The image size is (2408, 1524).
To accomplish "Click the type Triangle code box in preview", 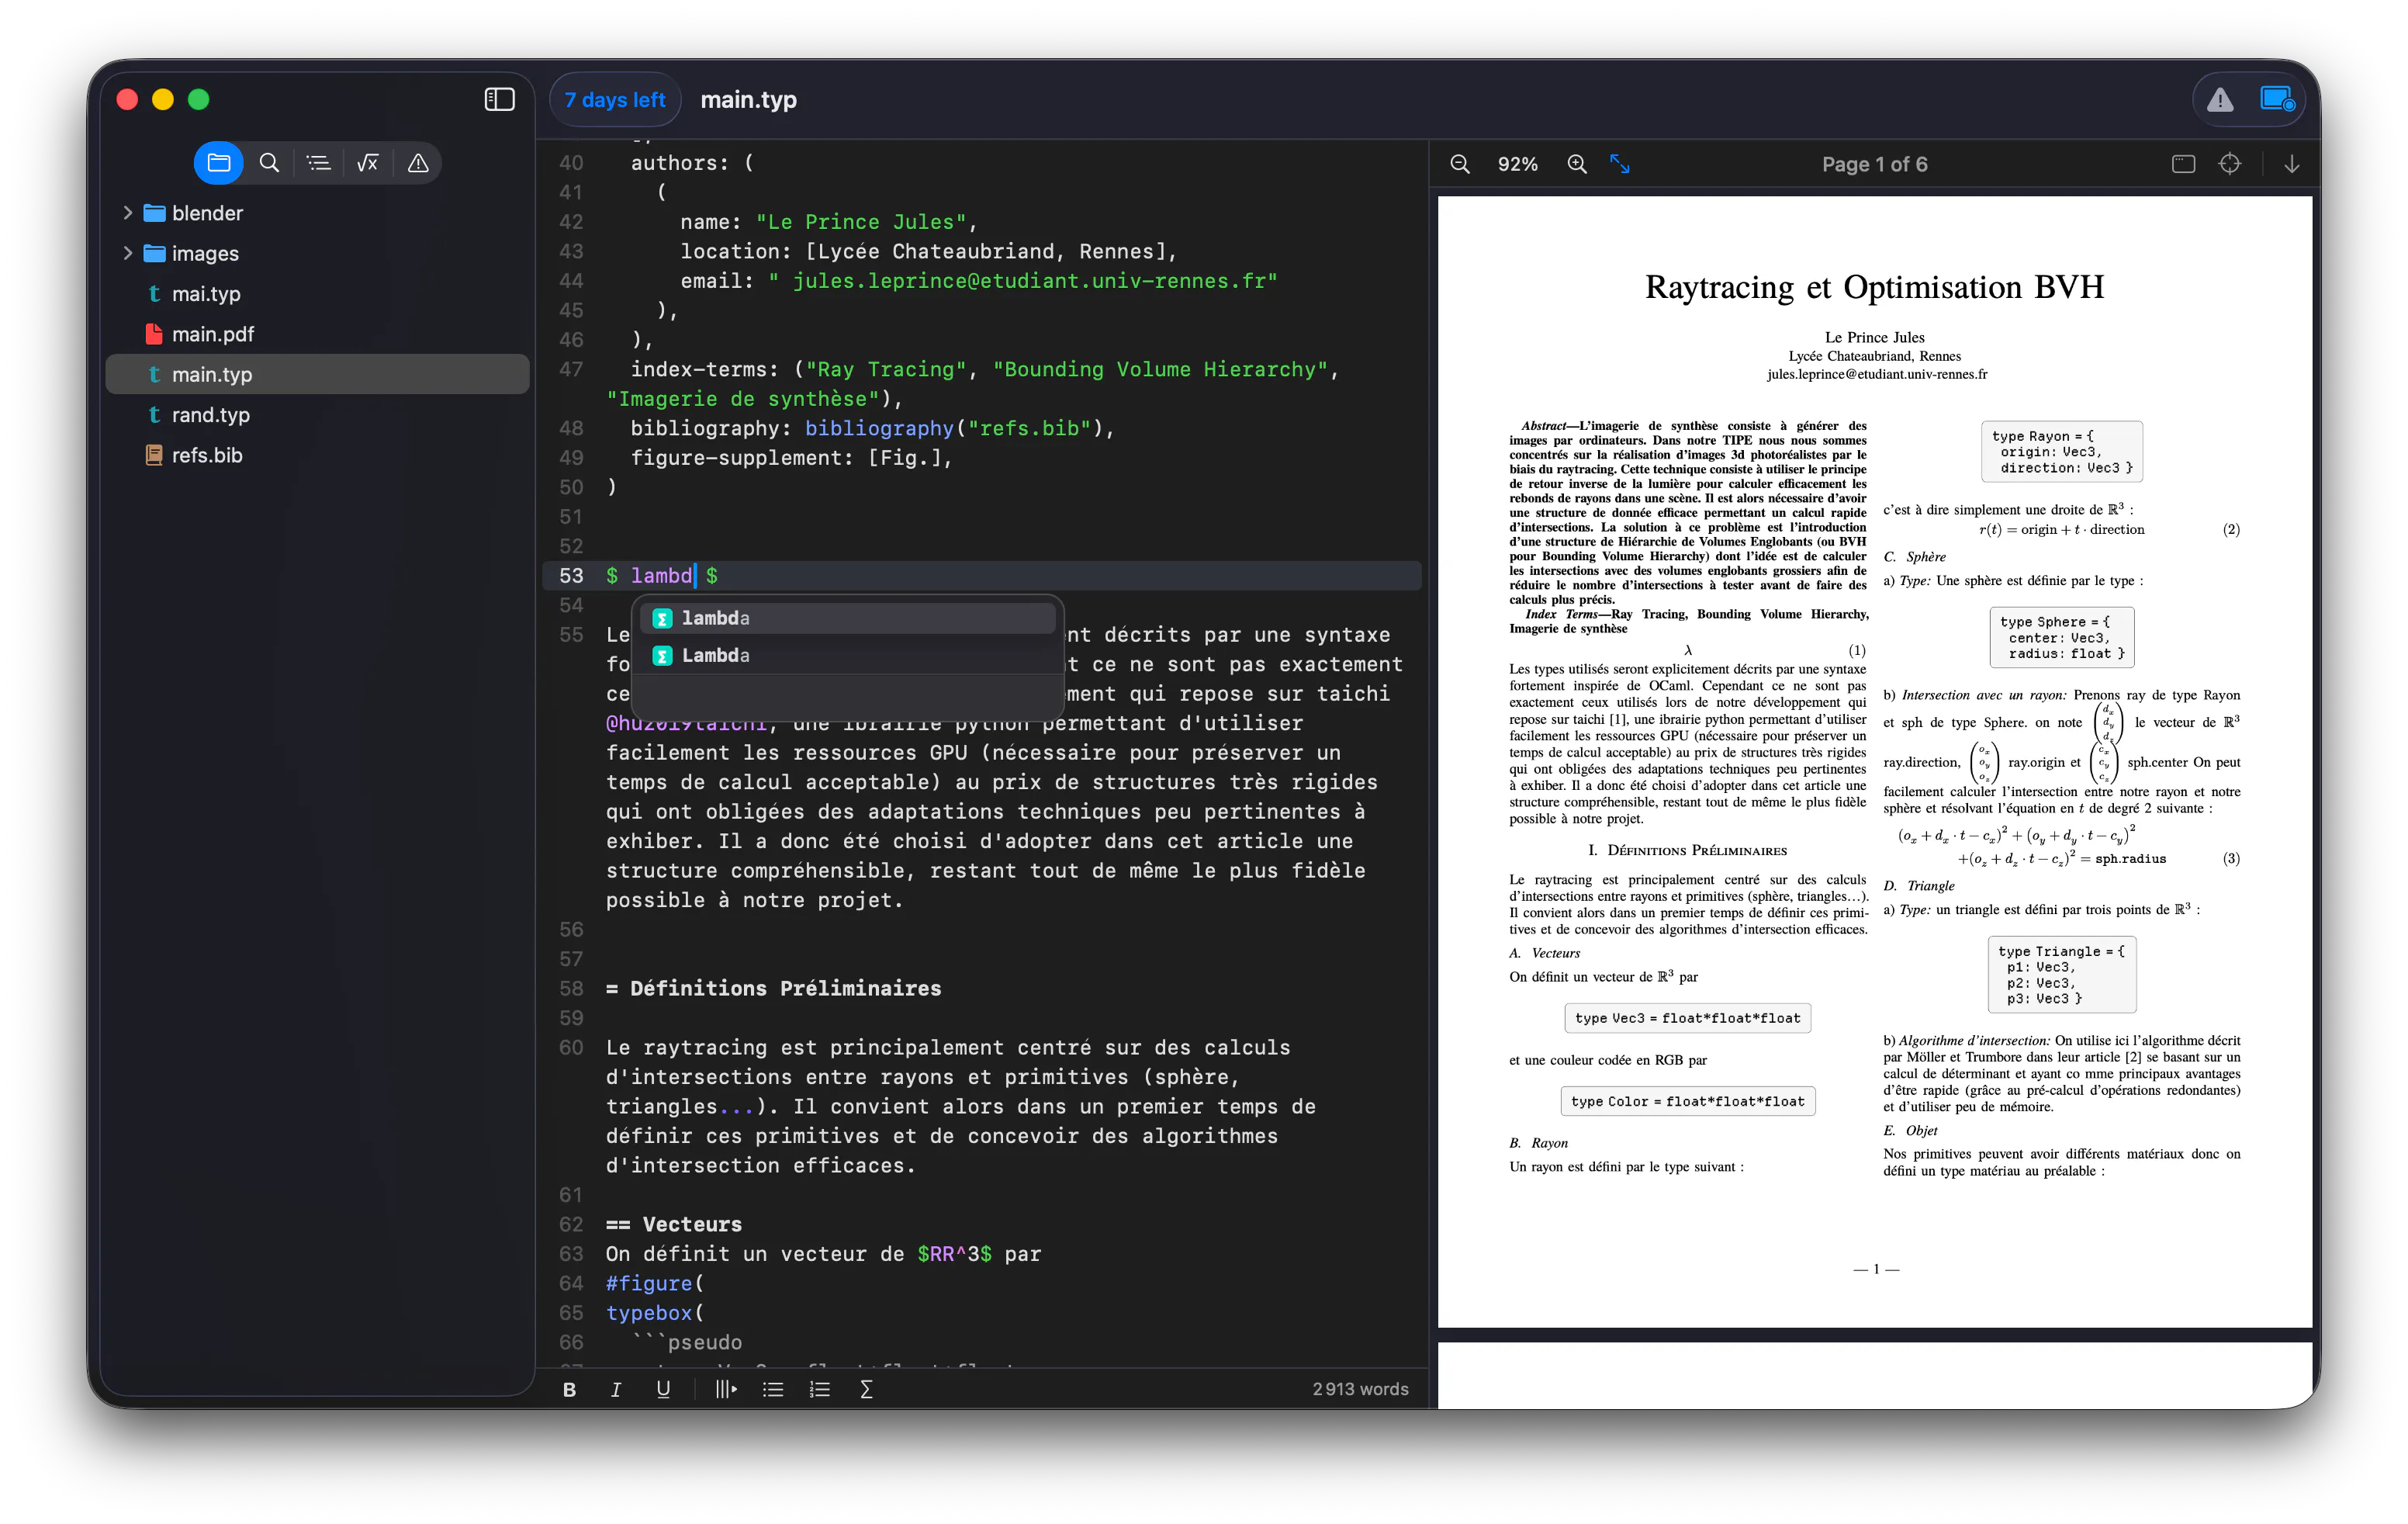I will 2061,975.
